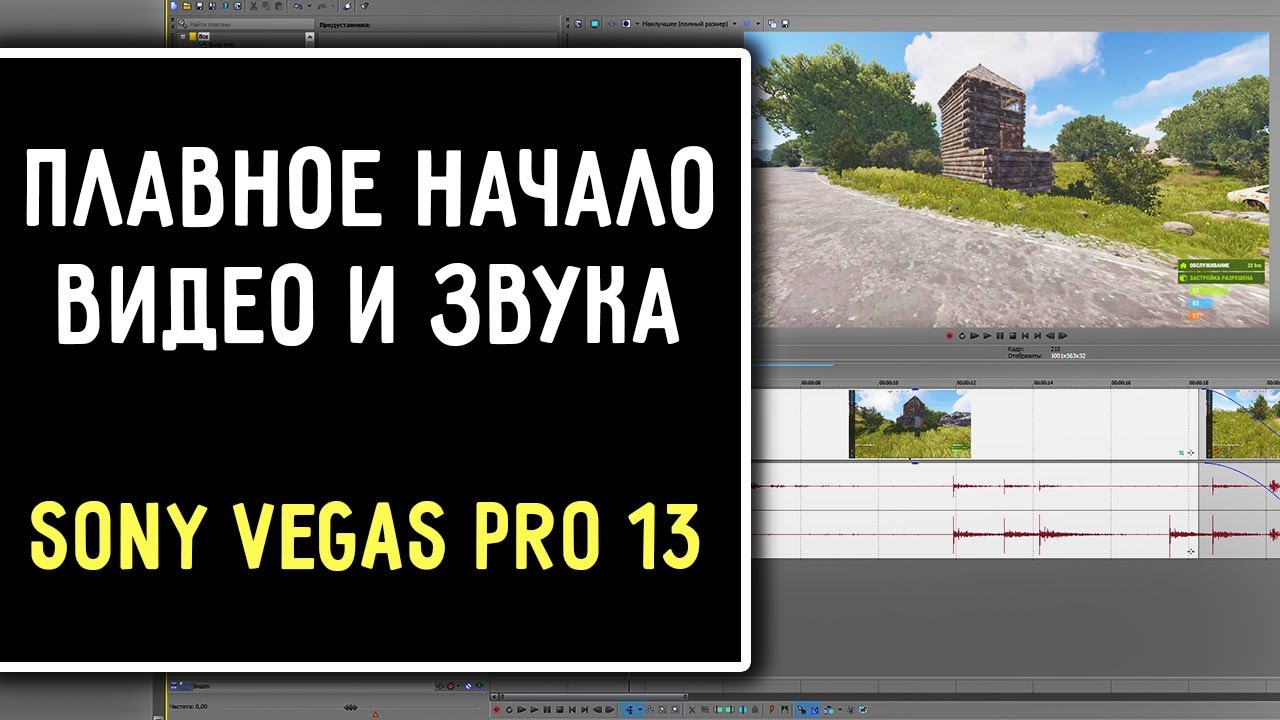Click the New project icon in top toolbar
This screenshot has width=1280, height=720.
coord(174,6)
